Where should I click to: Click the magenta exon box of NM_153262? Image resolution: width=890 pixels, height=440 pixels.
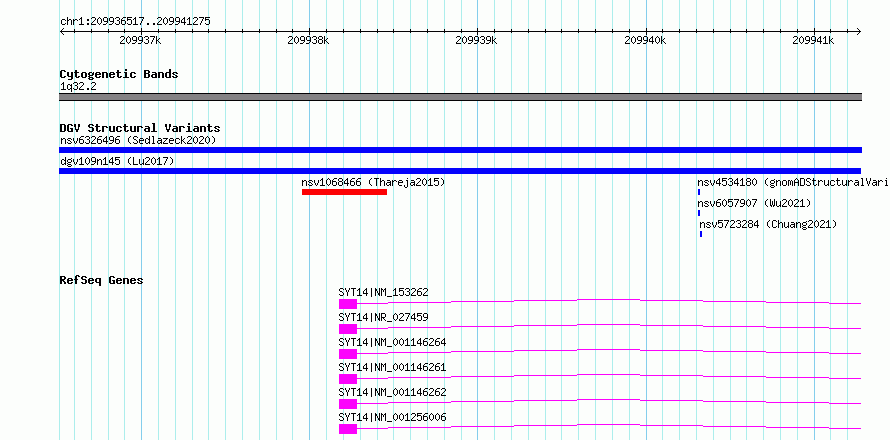[348, 304]
